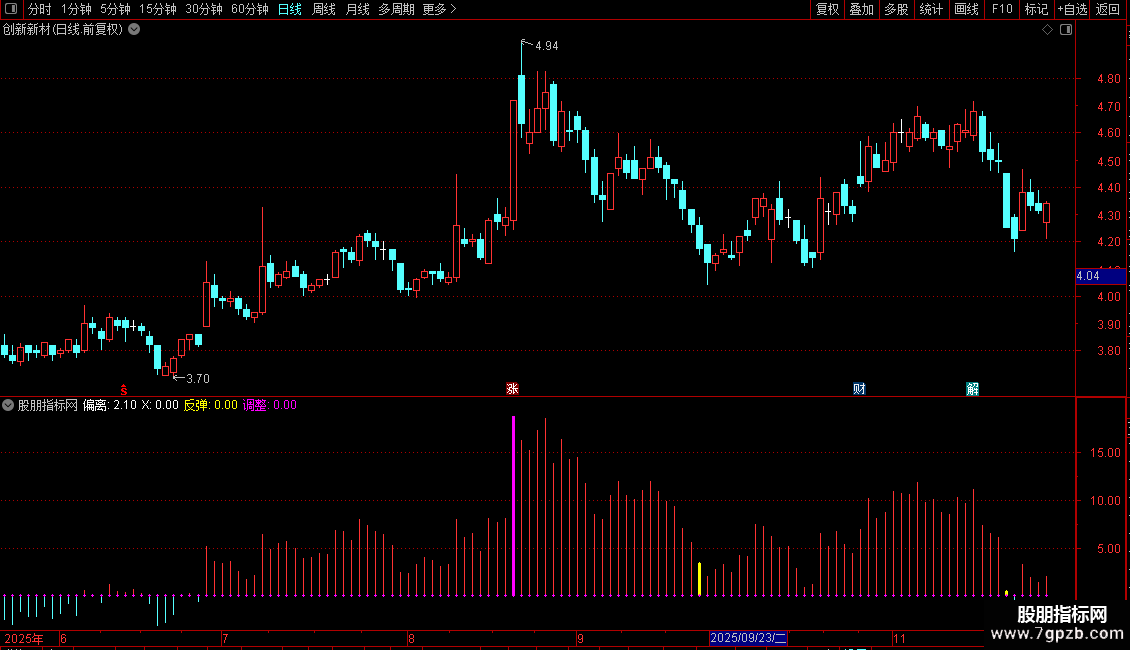Image resolution: width=1130 pixels, height=650 pixels.
Task: Click the 10.00 indicator axis label
Action: (1105, 501)
